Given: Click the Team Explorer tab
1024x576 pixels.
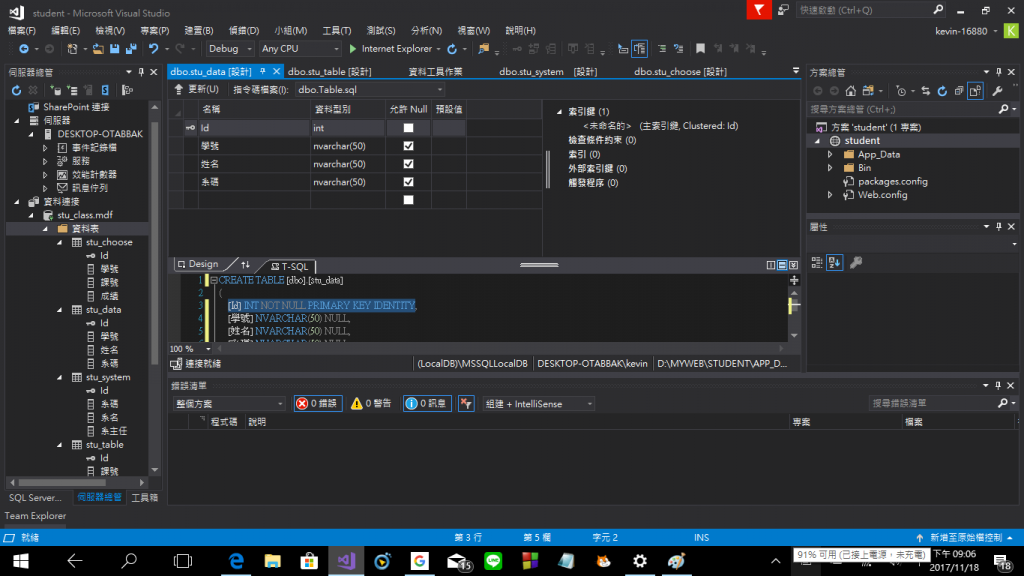Looking at the screenshot, I should (35, 516).
